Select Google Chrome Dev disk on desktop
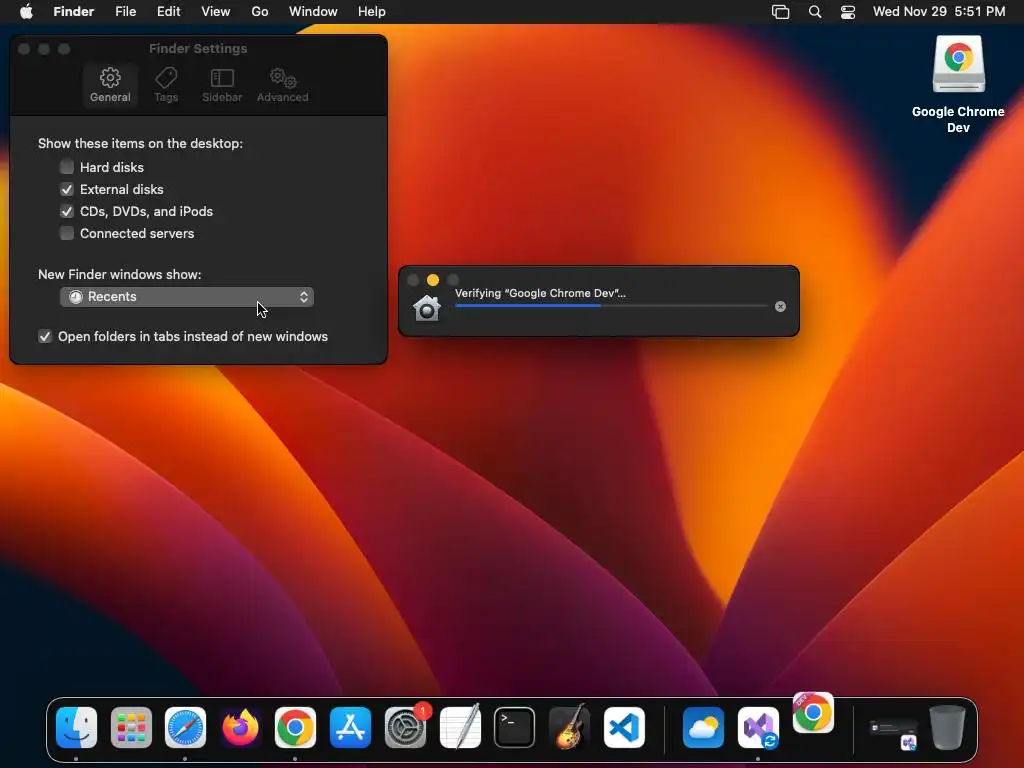The height and width of the screenshot is (768, 1024). coord(958,64)
